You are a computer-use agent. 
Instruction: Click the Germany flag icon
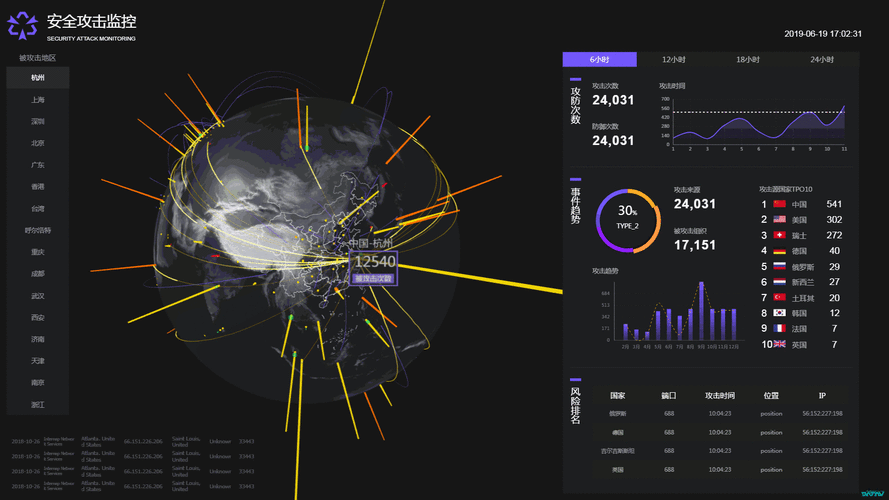pos(780,251)
